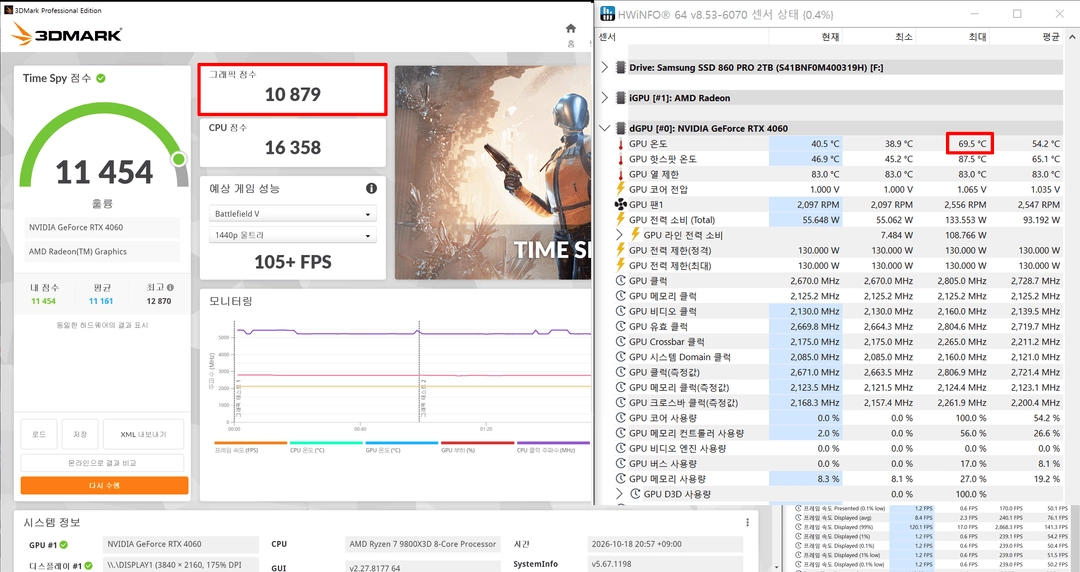
Task: Click green check next to Time Spy 점수
Action: pos(101,79)
